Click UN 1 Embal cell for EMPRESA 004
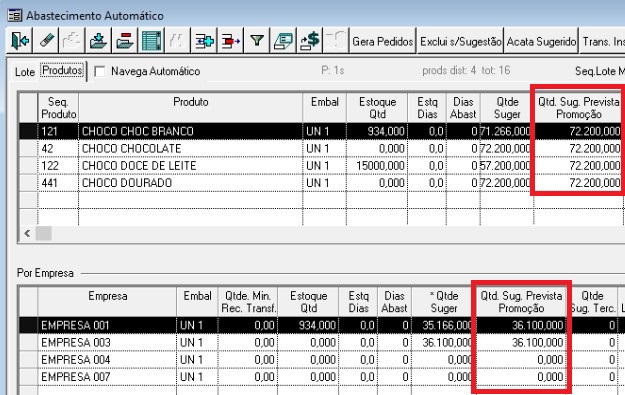This screenshot has height=395, width=625. [197, 360]
